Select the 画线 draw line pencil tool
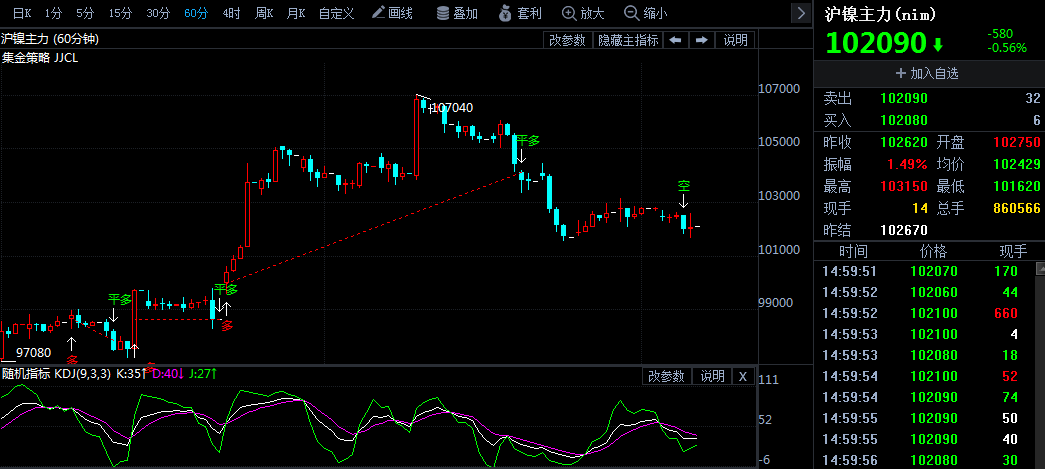 click(x=393, y=13)
